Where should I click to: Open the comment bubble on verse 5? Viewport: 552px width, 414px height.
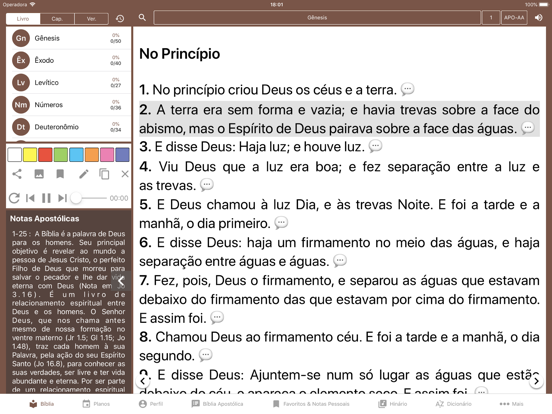[x=281, y=222]
